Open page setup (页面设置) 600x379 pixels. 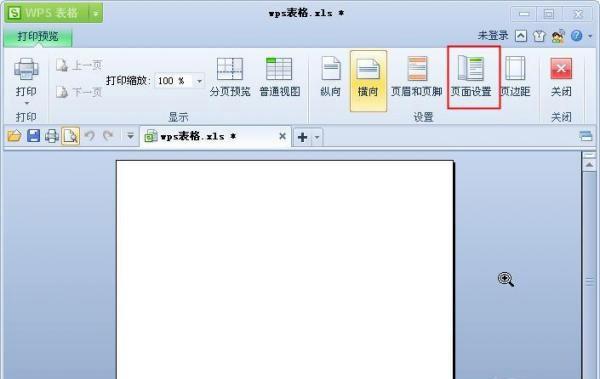pyautogui.click(x=471, y=77)
